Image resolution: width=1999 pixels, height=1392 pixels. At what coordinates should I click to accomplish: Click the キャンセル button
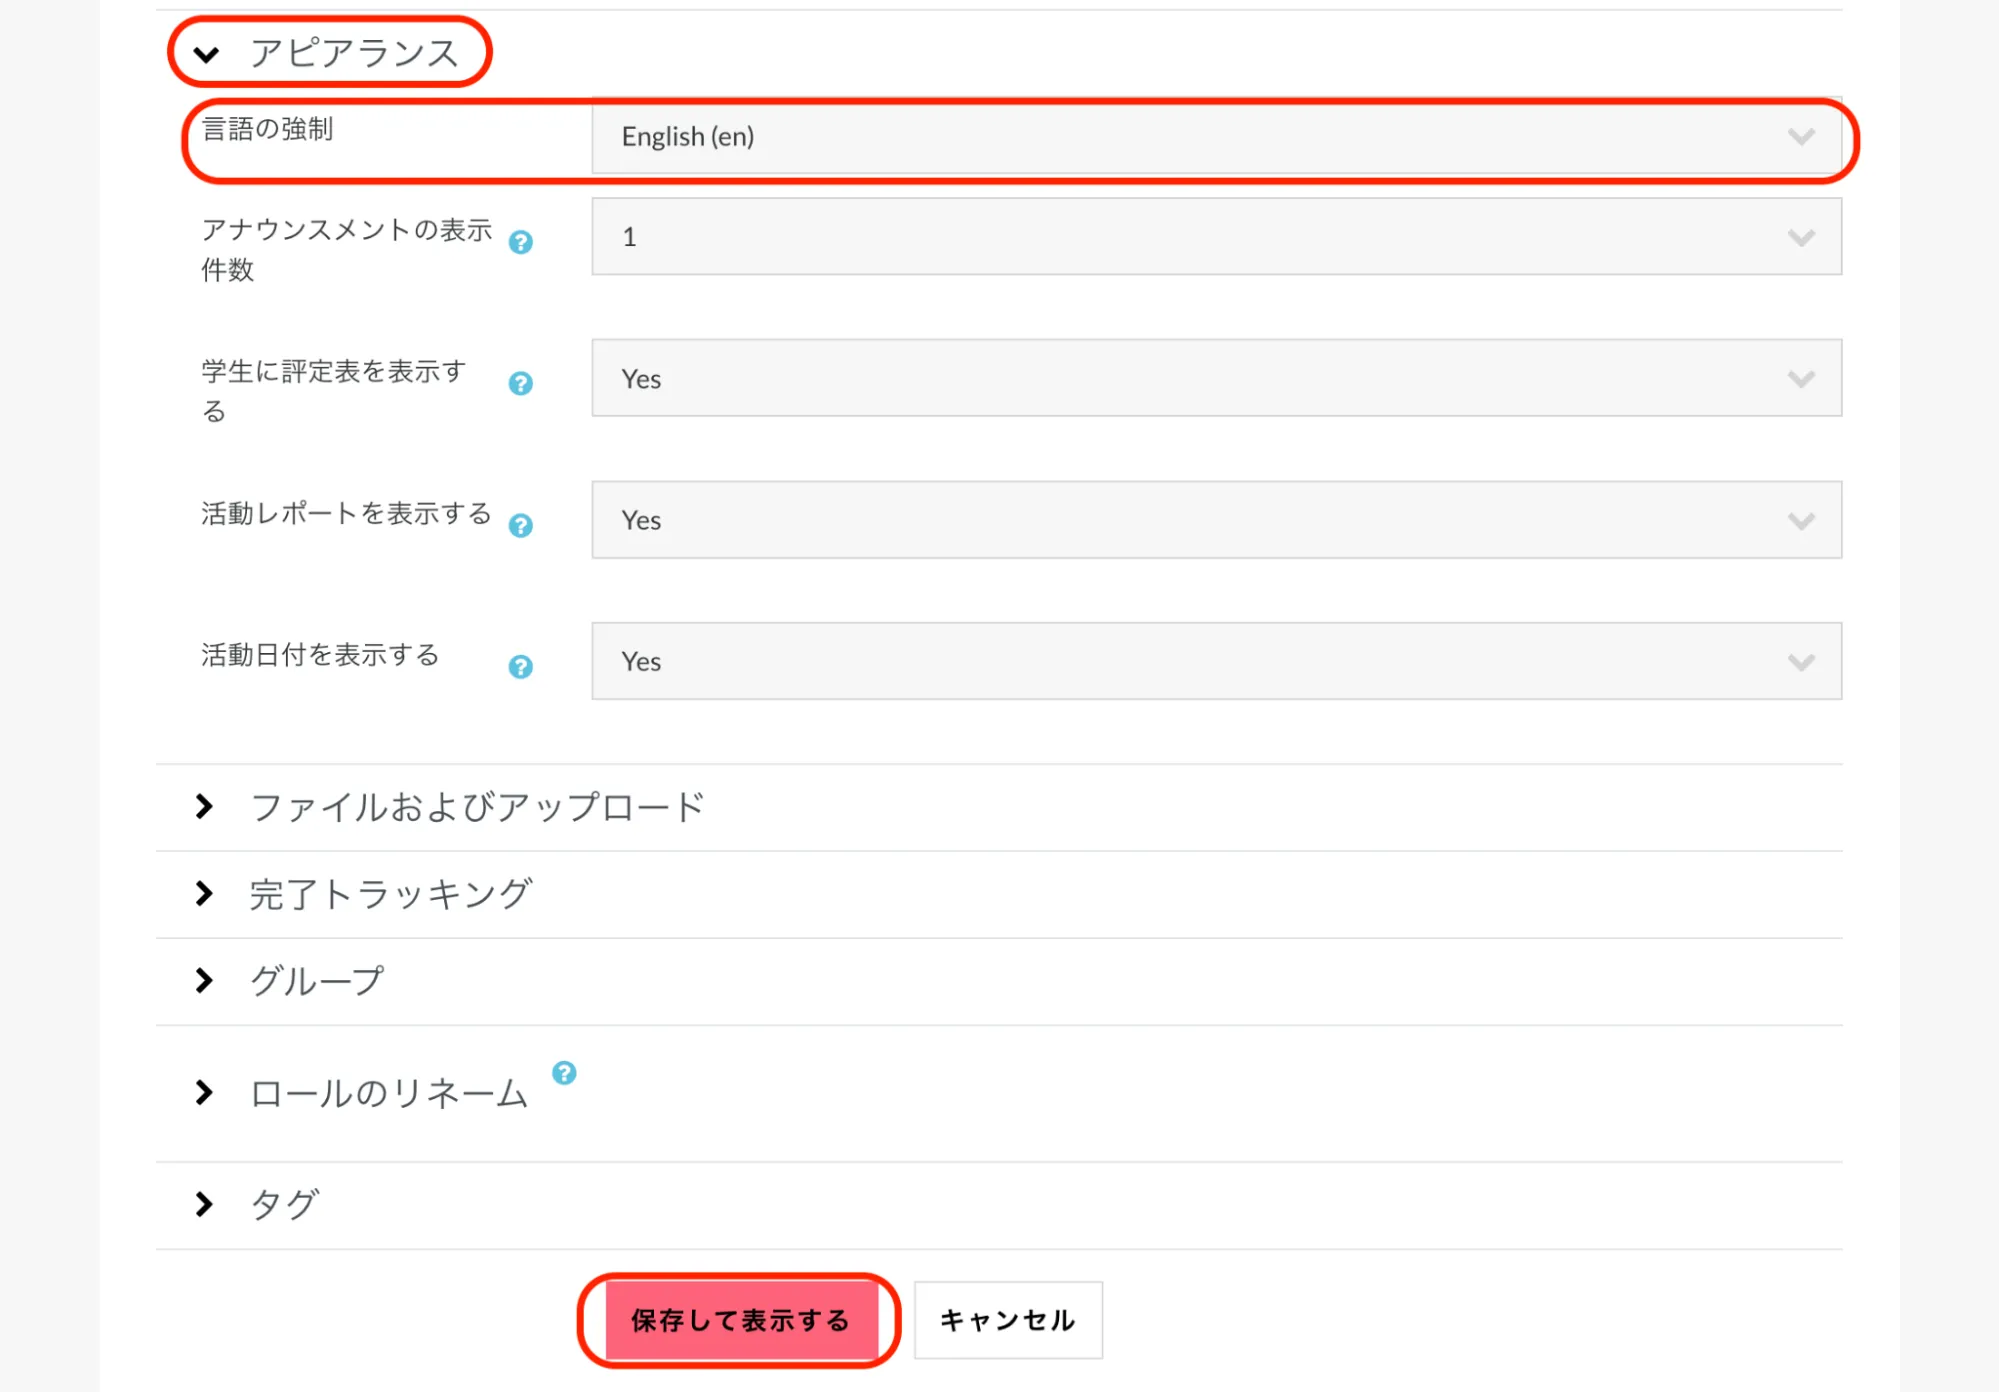[1008, 1320]
